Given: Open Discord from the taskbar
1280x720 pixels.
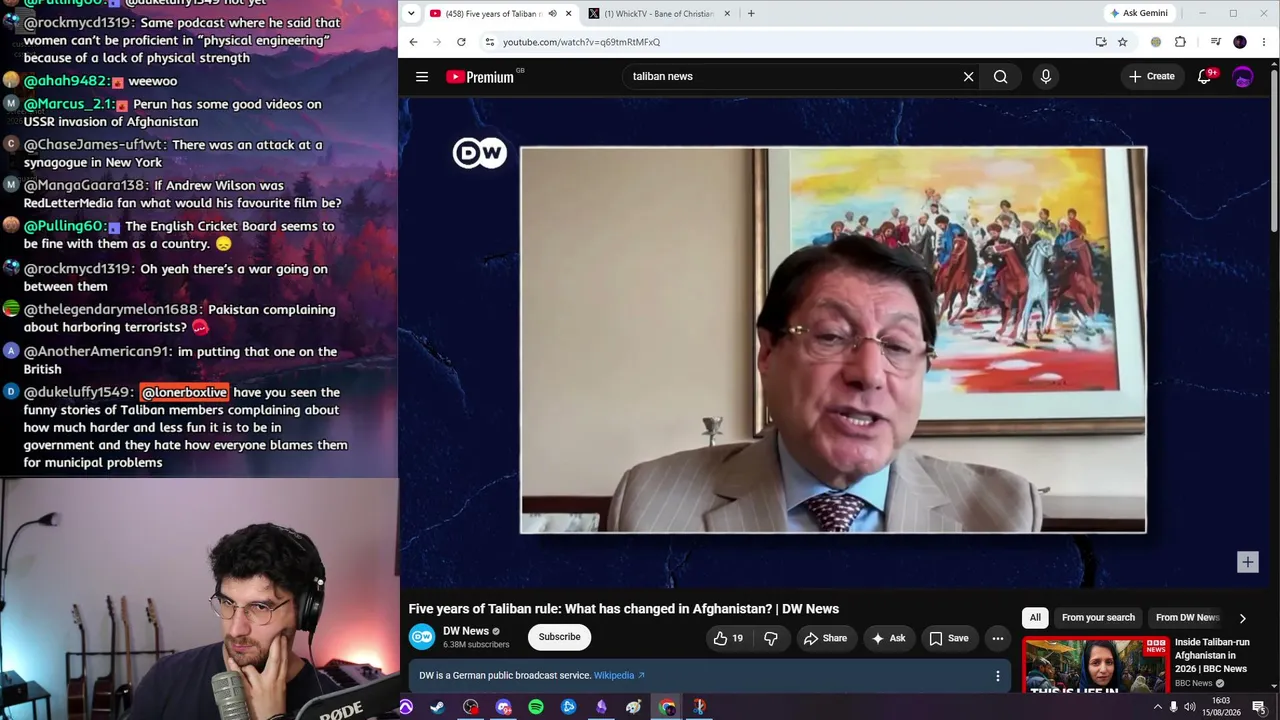Looking at the screenshot, I should click(503, 707).
